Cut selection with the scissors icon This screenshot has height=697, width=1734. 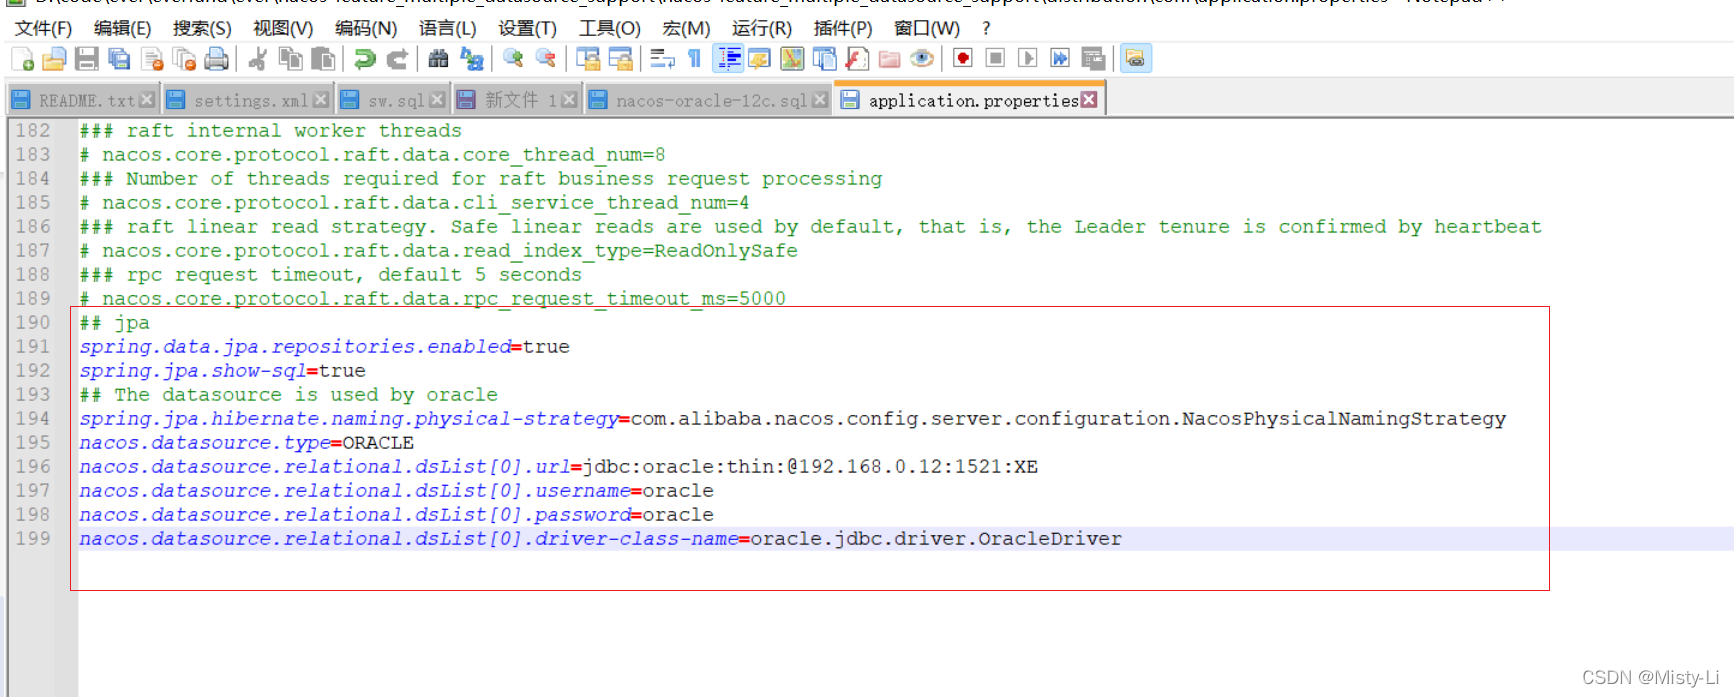click(x=257, y=59)
